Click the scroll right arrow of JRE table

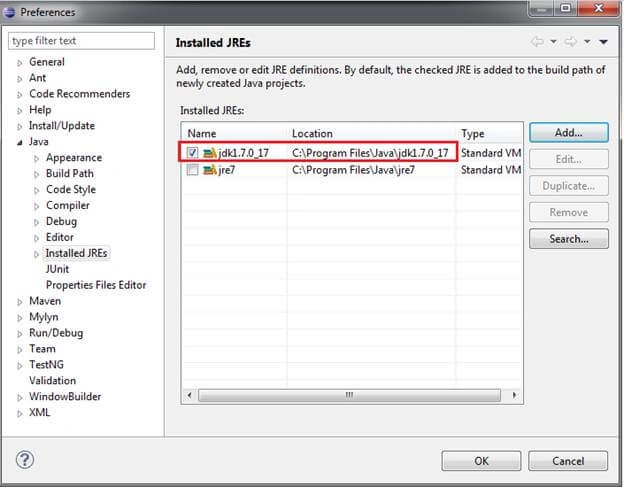tap(514, 395)
